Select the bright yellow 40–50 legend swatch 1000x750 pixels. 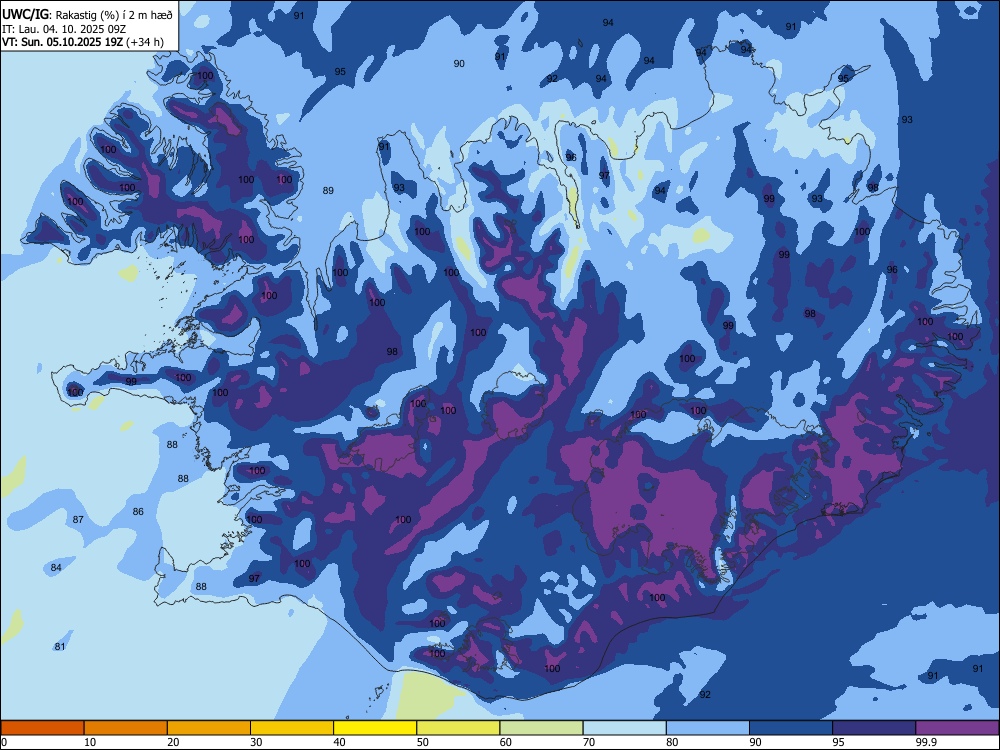pyautogui.click(x=375, y=728)
